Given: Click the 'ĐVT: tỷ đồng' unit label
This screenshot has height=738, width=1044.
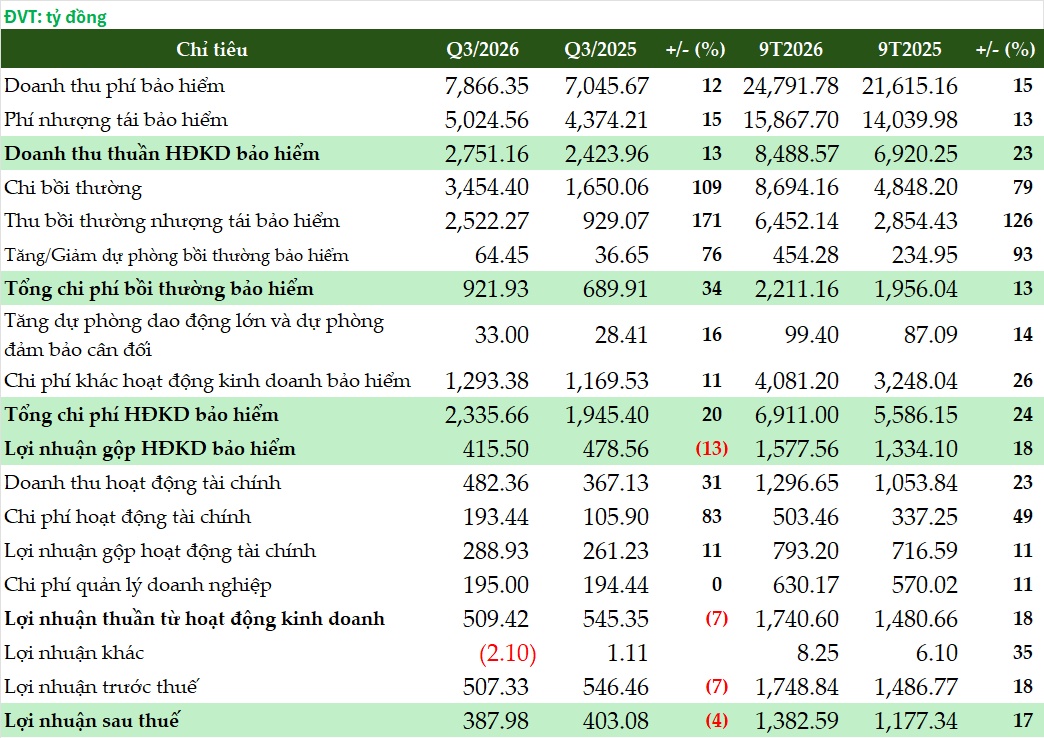Looking at the screenshot, I should (55, 17).
